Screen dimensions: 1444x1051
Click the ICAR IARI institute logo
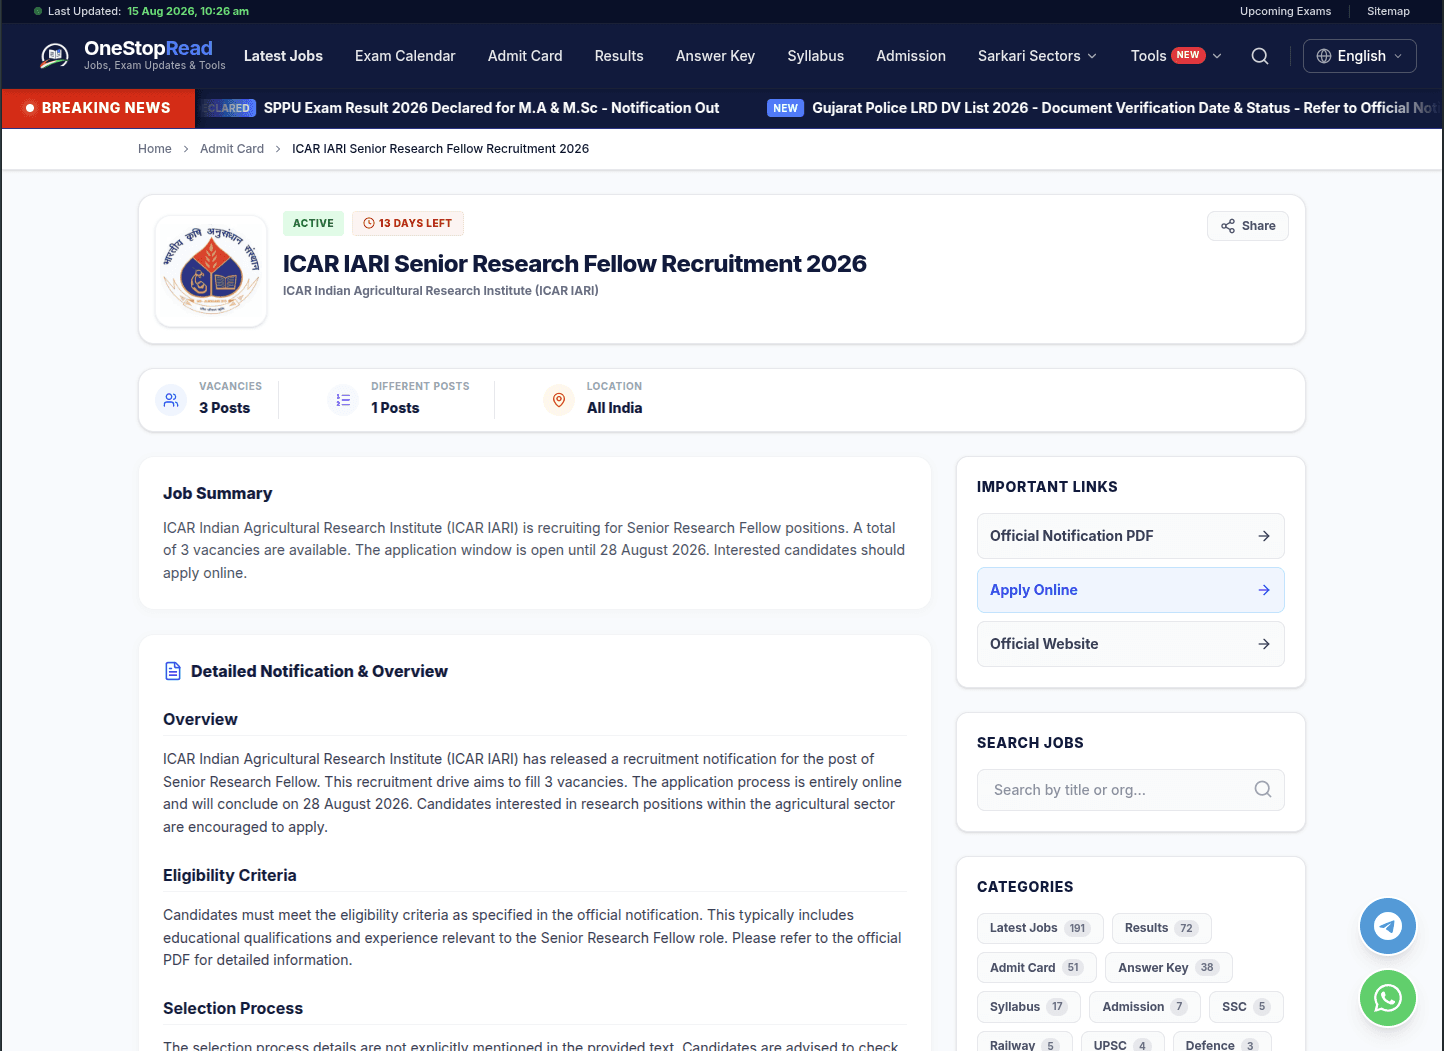[211, 270]
